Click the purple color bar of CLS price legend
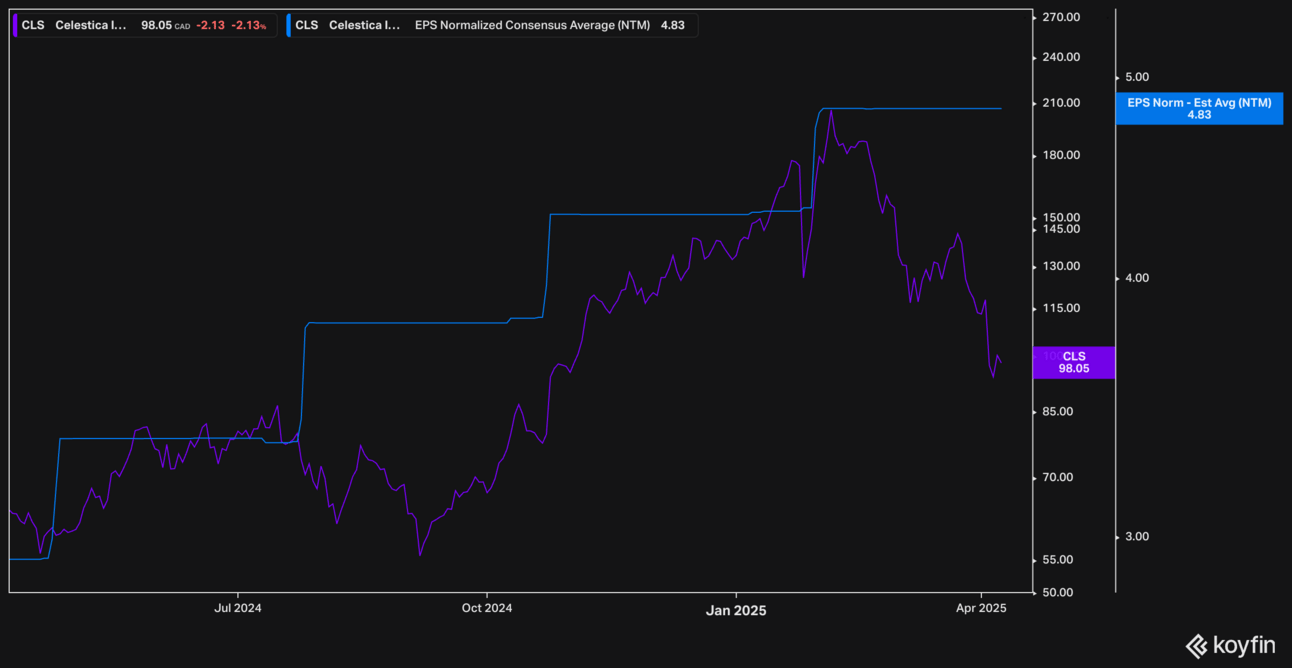1292x668 pixels. (15, 25)
